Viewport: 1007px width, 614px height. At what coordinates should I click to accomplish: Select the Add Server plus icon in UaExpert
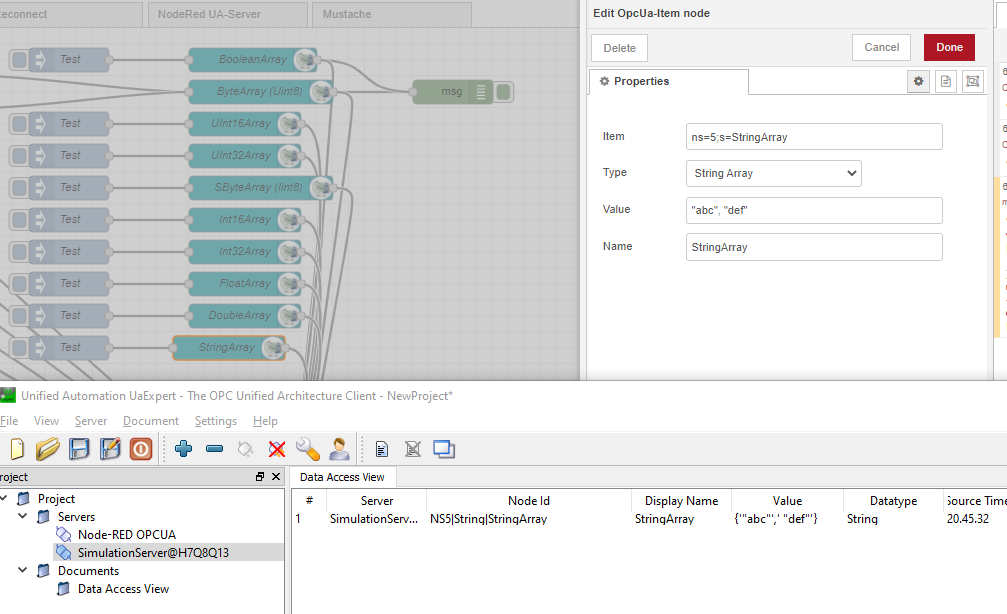tap(183, 448)
